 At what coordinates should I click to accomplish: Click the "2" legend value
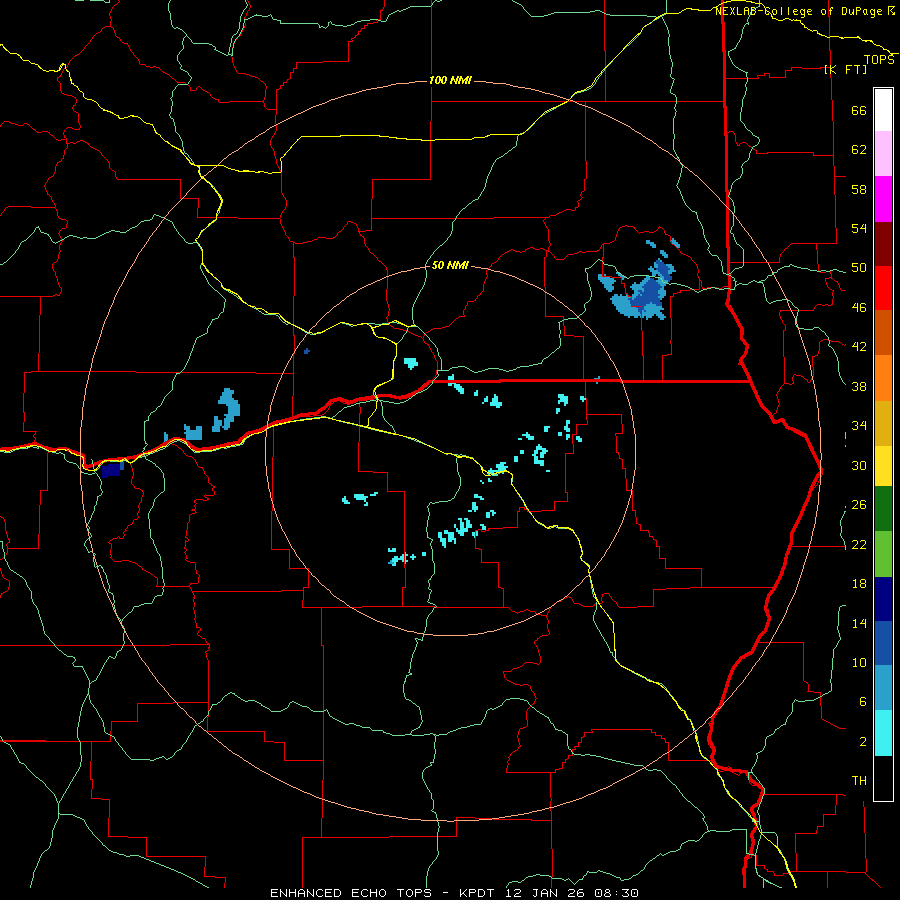863,742
